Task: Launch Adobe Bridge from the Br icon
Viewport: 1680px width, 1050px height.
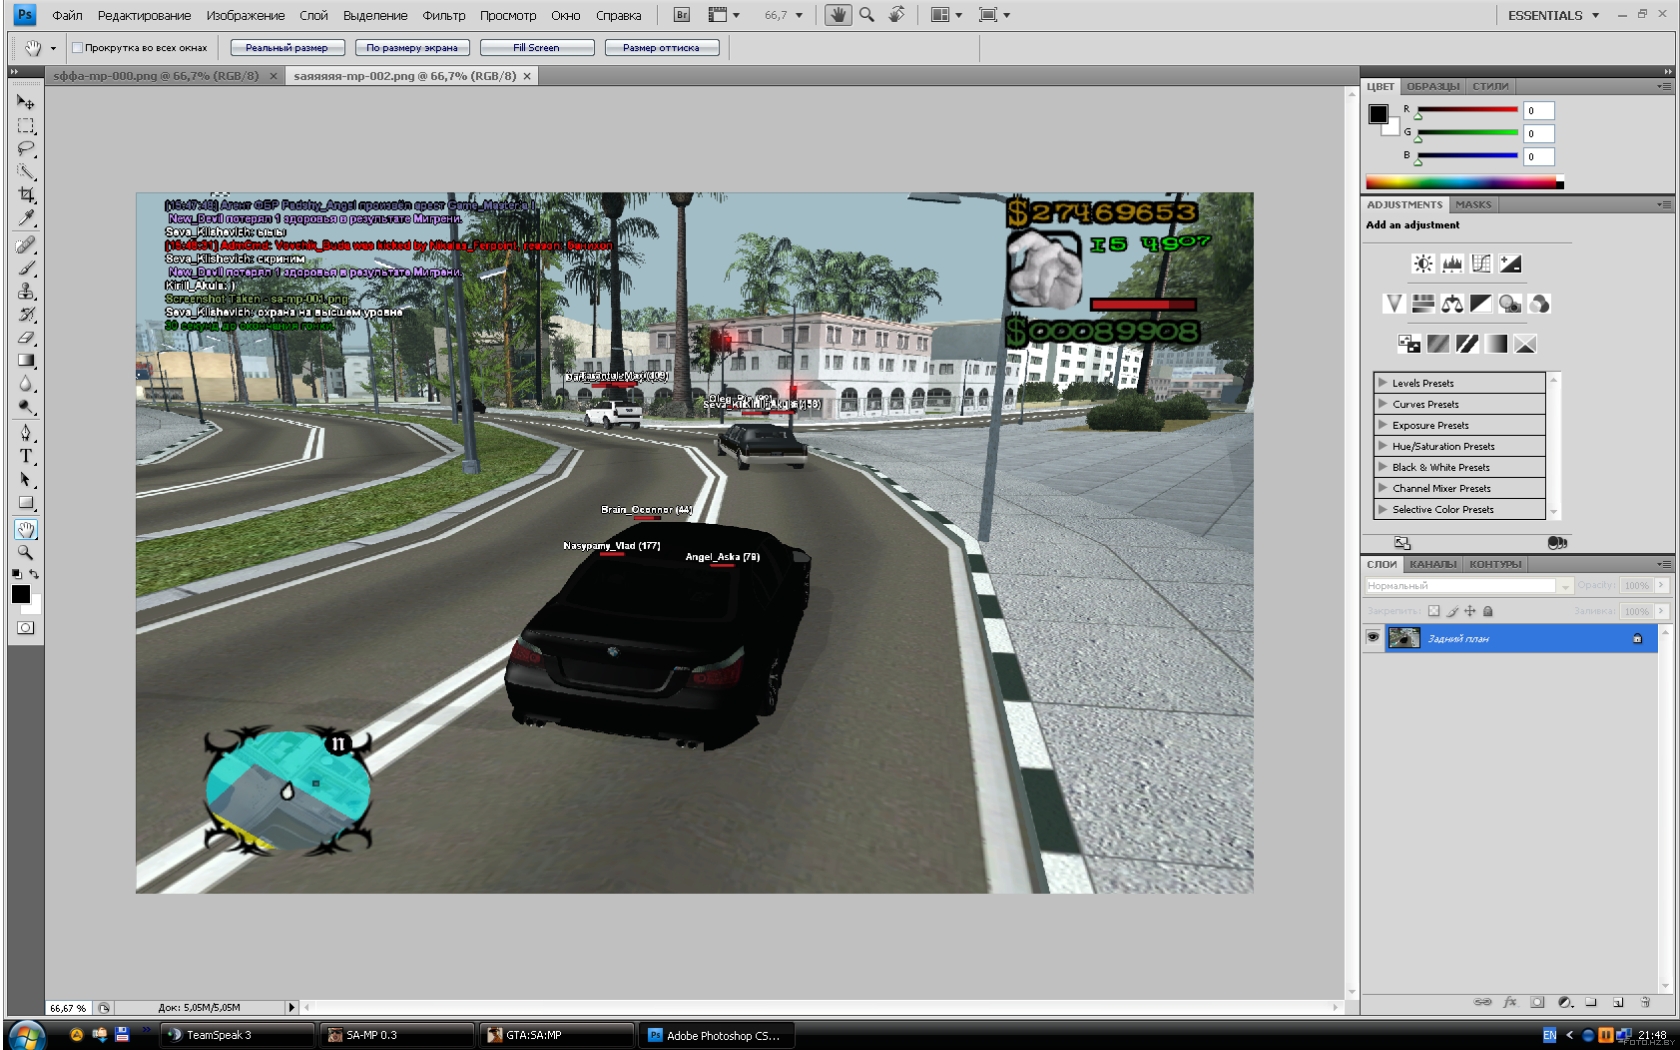Action: [682, 15]
